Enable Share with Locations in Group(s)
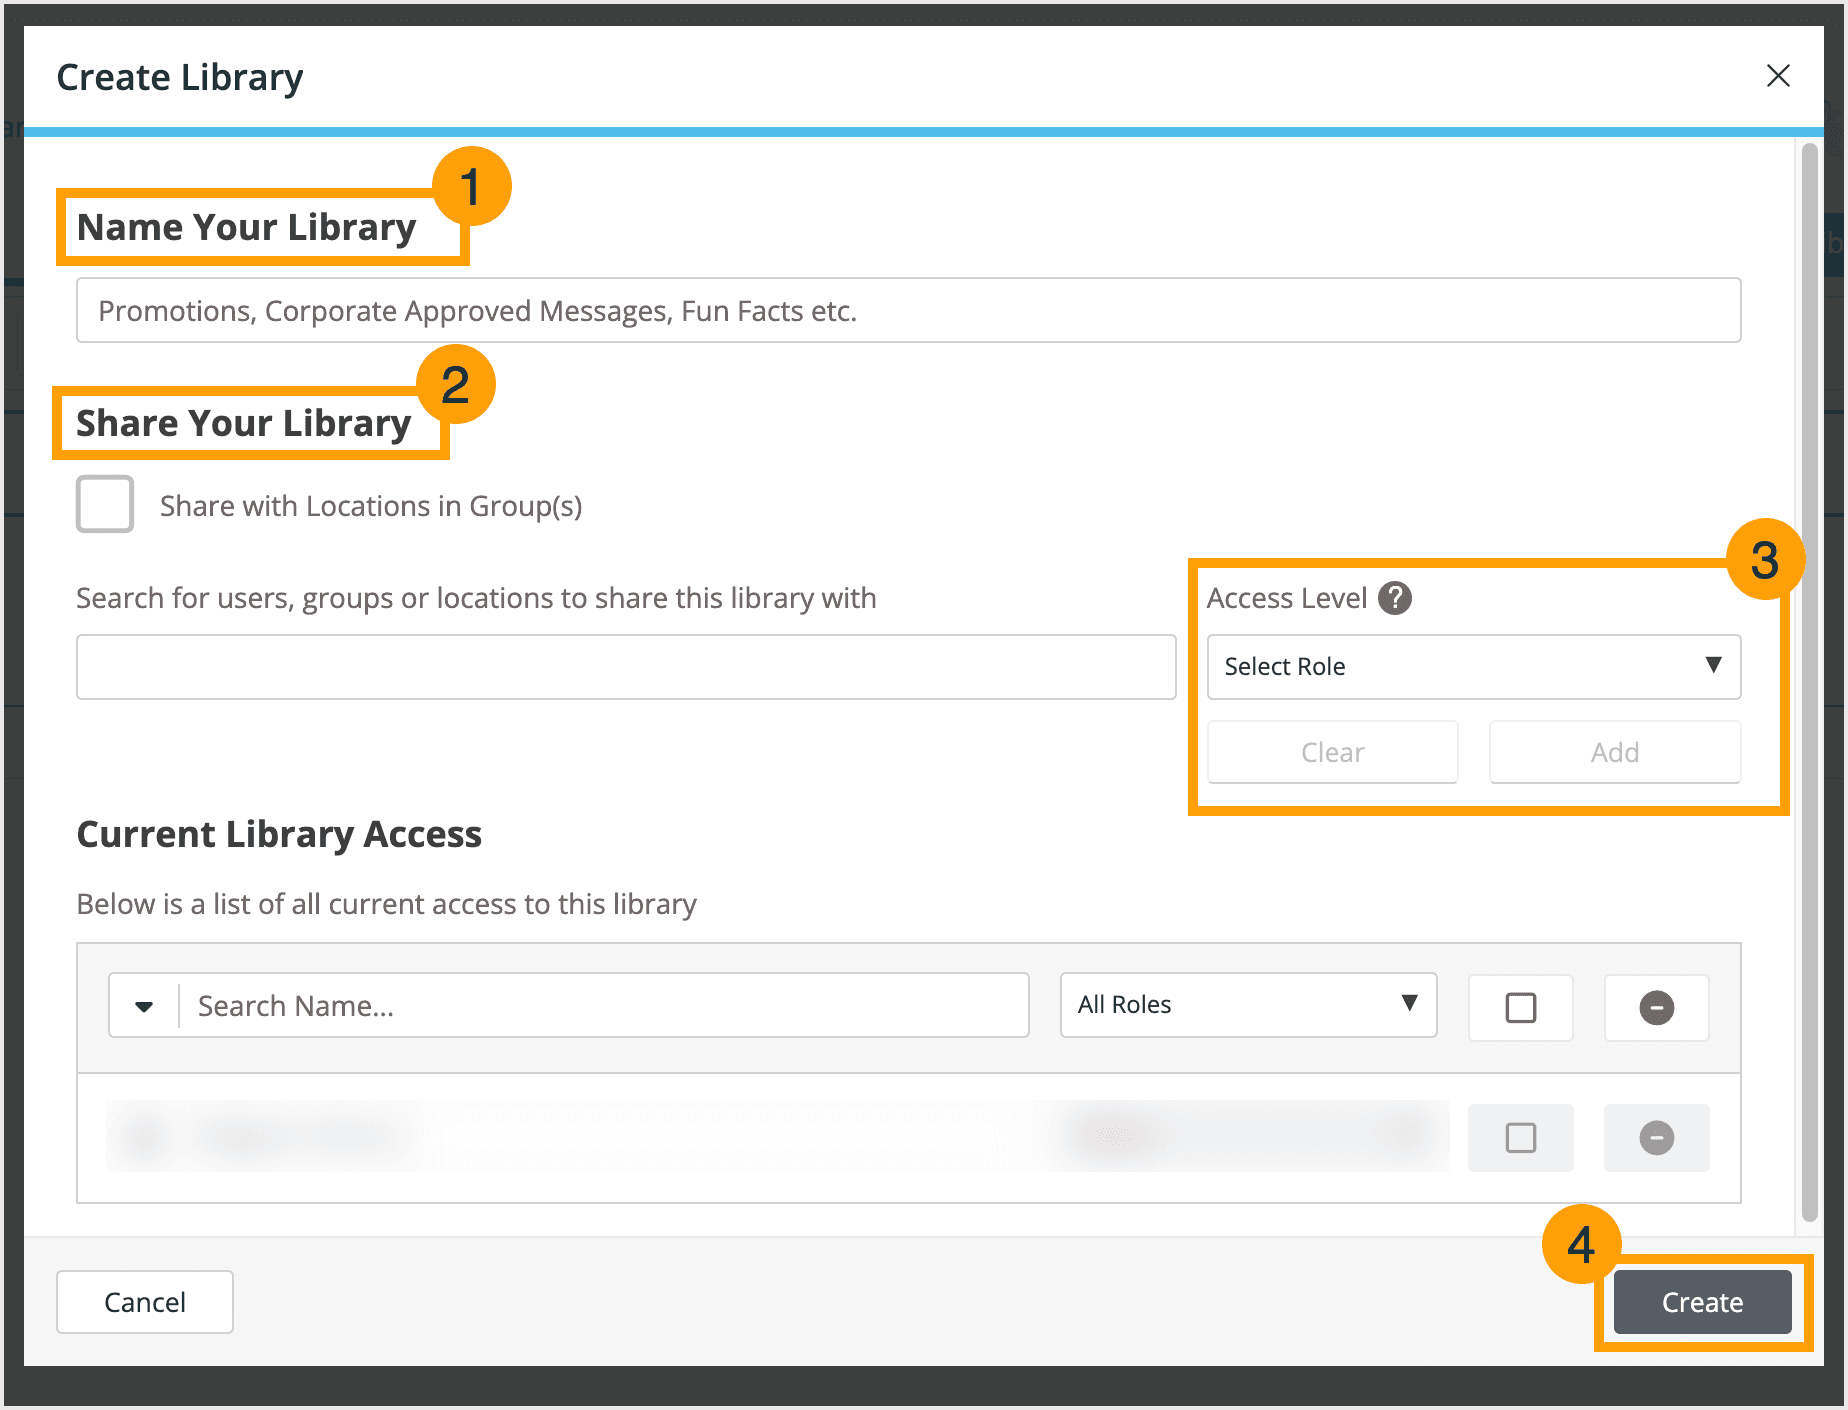 point(104,504)
